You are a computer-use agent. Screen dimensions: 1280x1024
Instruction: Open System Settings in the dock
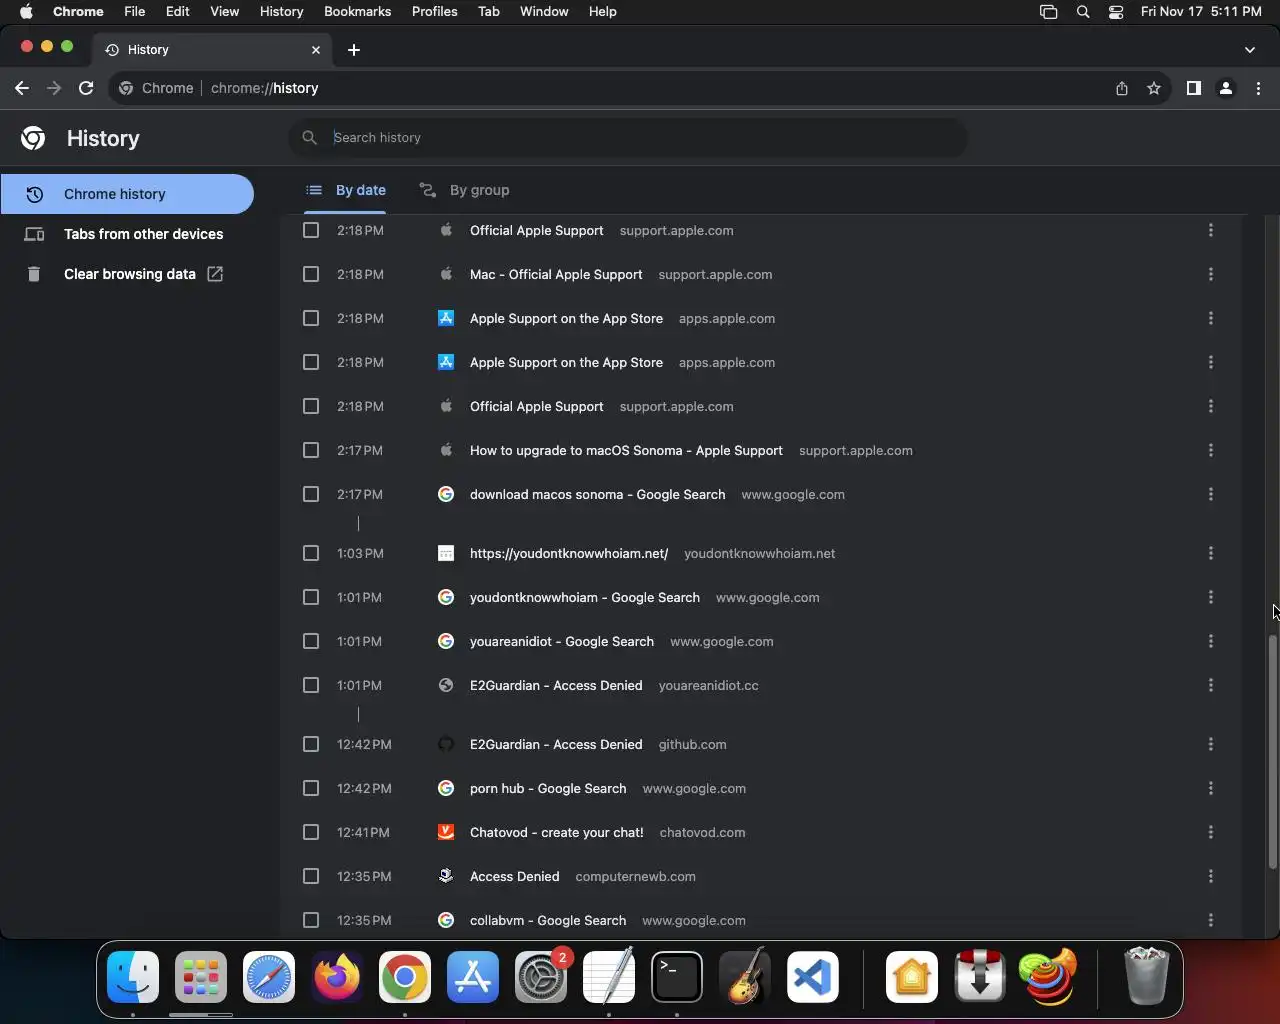click(x=541, y=977)
